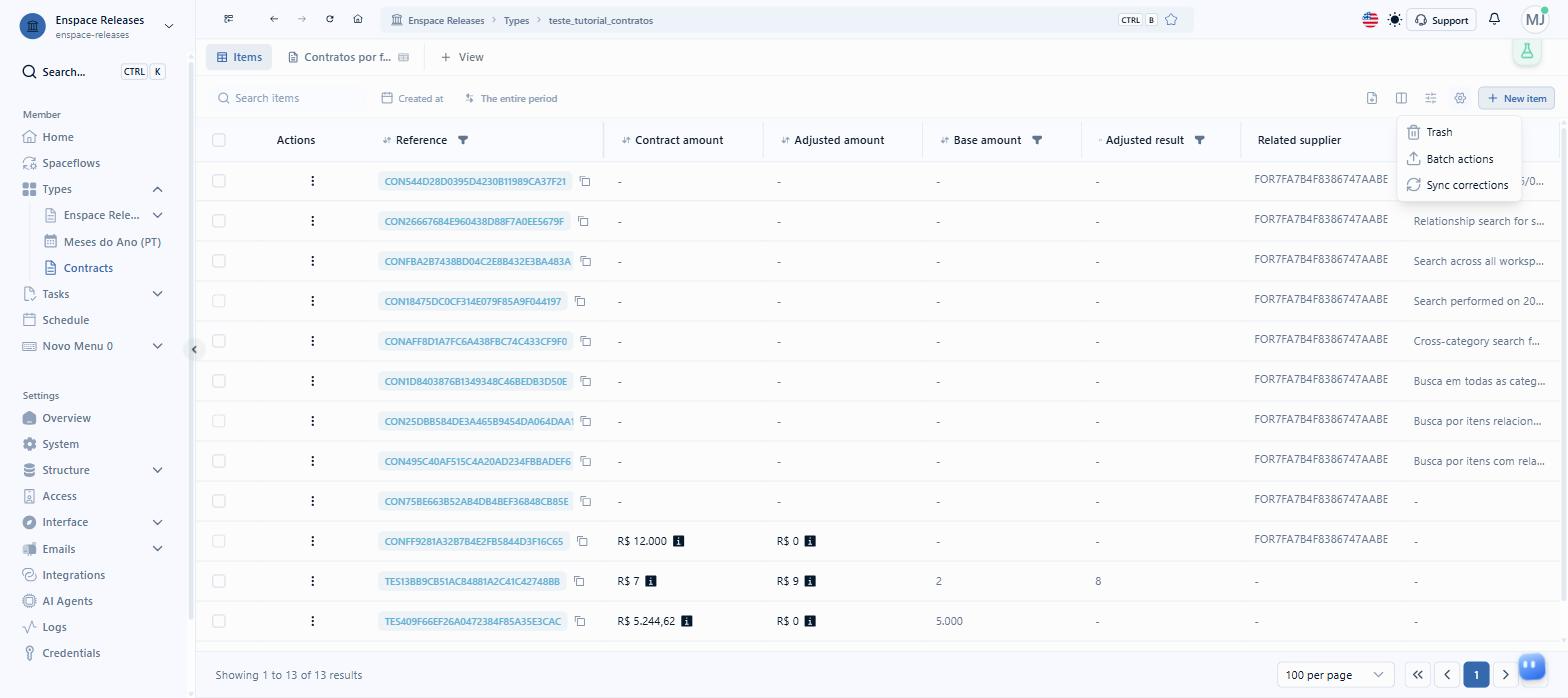1568x698 pixels.
Task: Expand the Structure settings section
Action: [157, 470]
